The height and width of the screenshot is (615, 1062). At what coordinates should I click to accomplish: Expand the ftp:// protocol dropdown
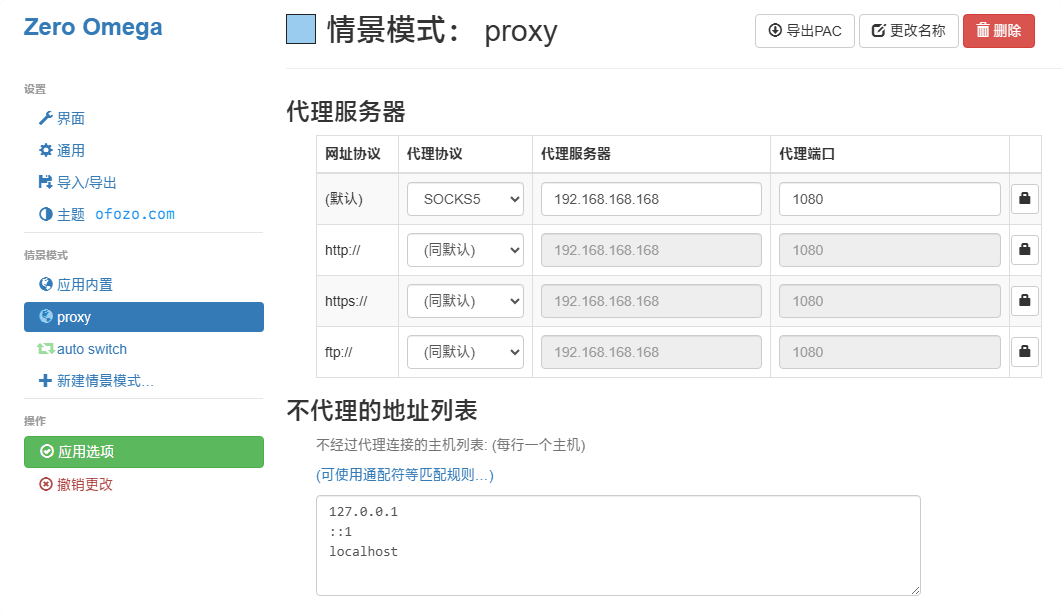tap(465, 352)
